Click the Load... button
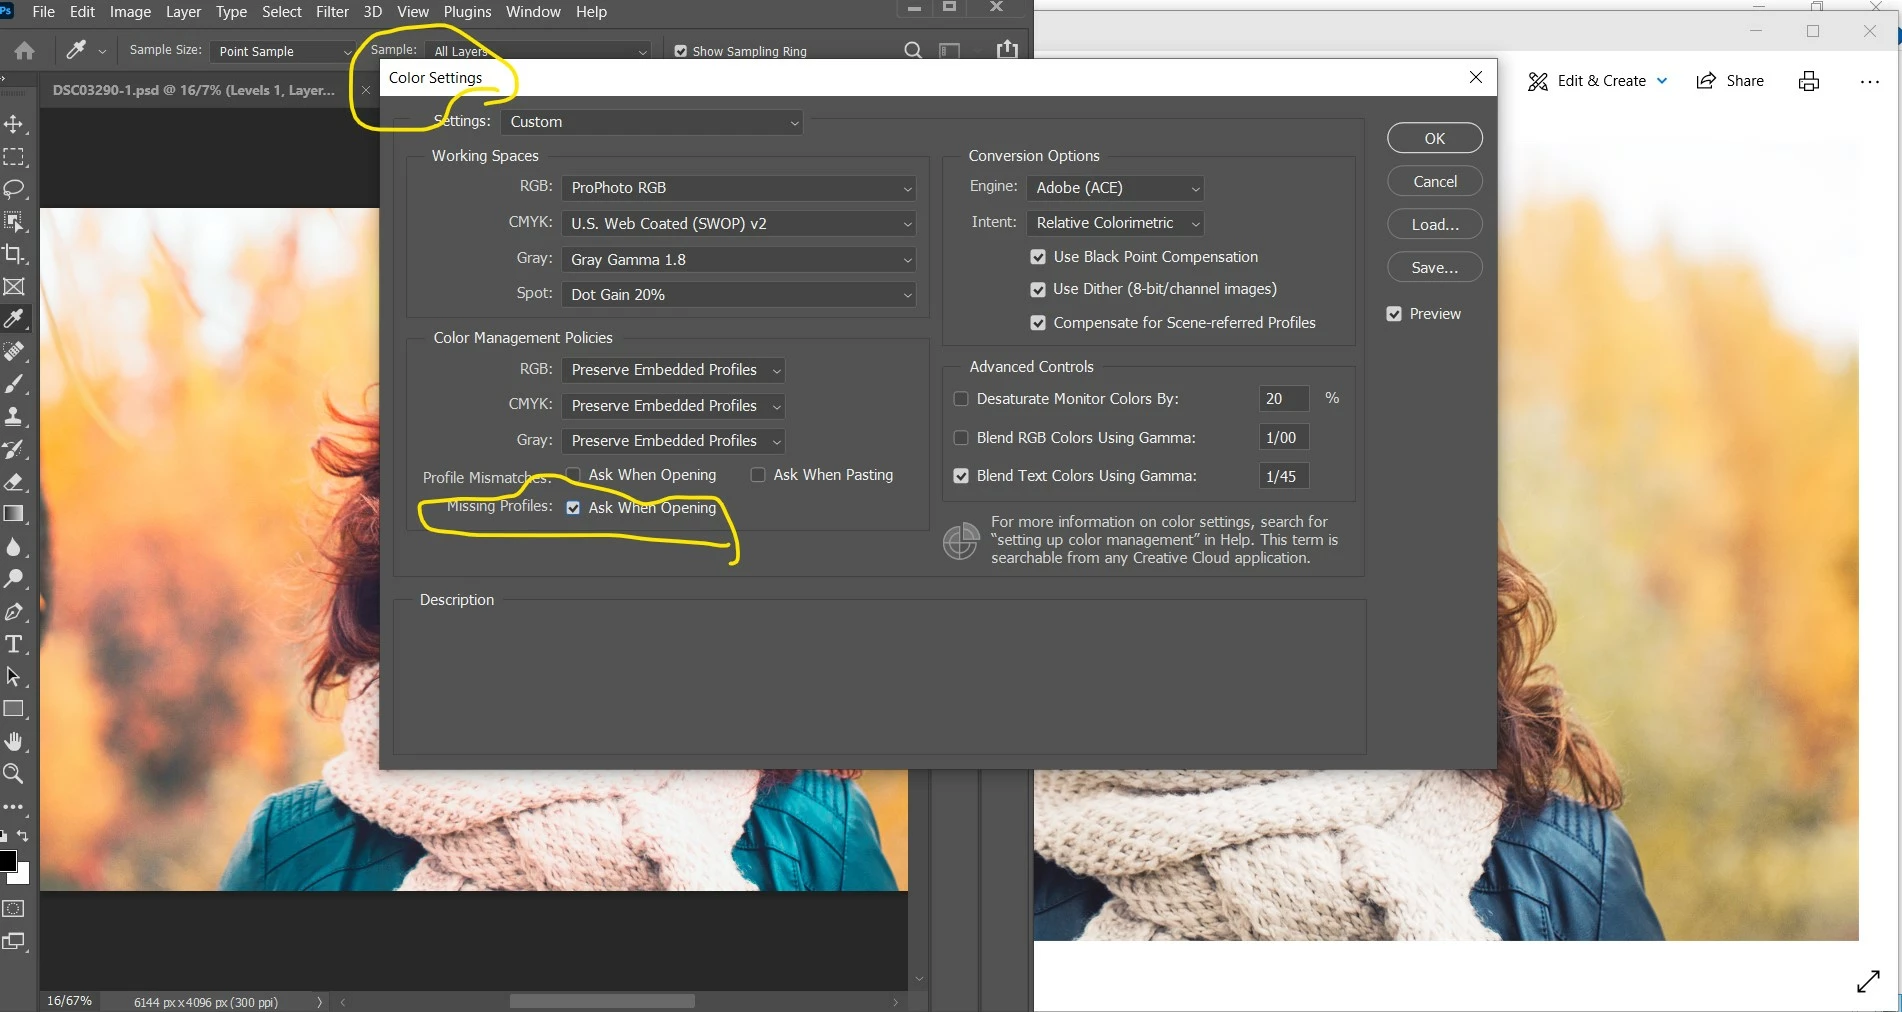Screen dimensions: 1902x1012 coord(1434,224)
